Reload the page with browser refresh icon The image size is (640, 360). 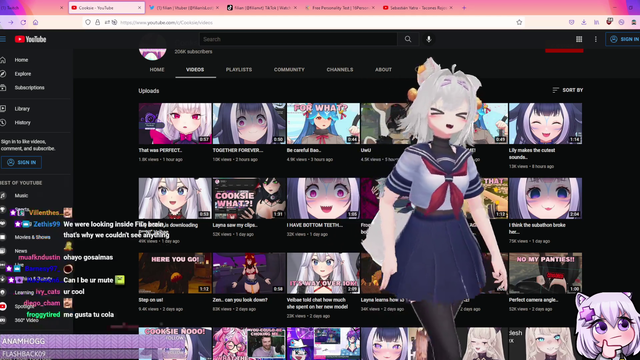tap(23, 22)
